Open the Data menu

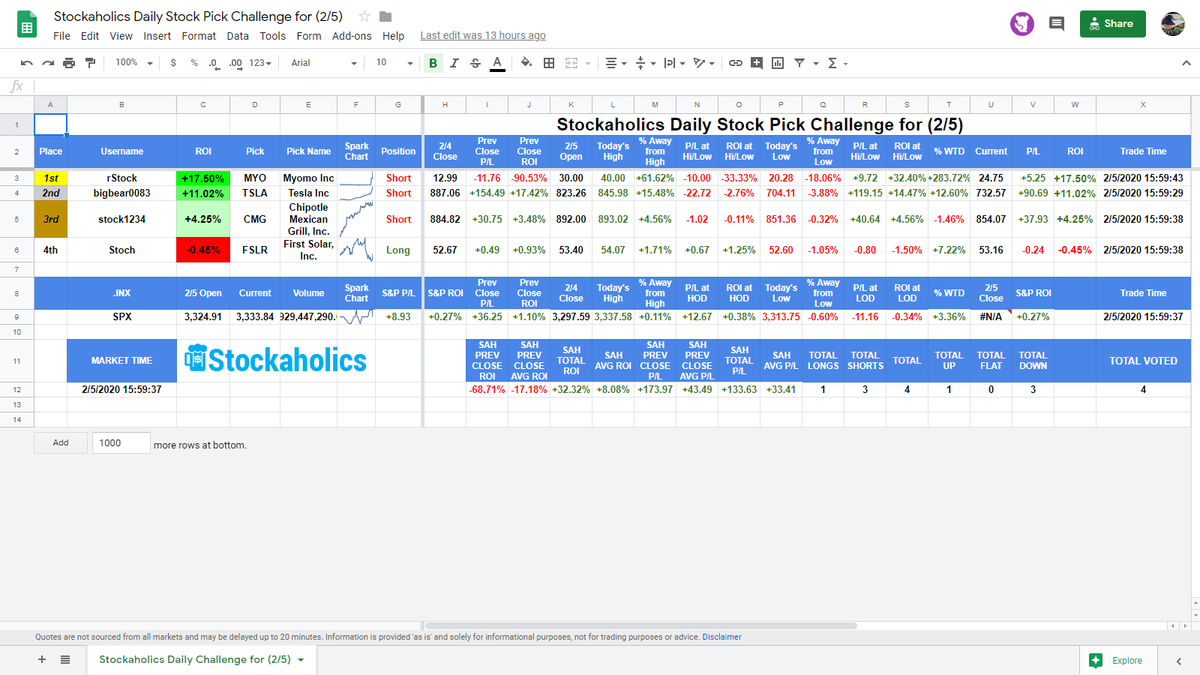tap(238, 36)
